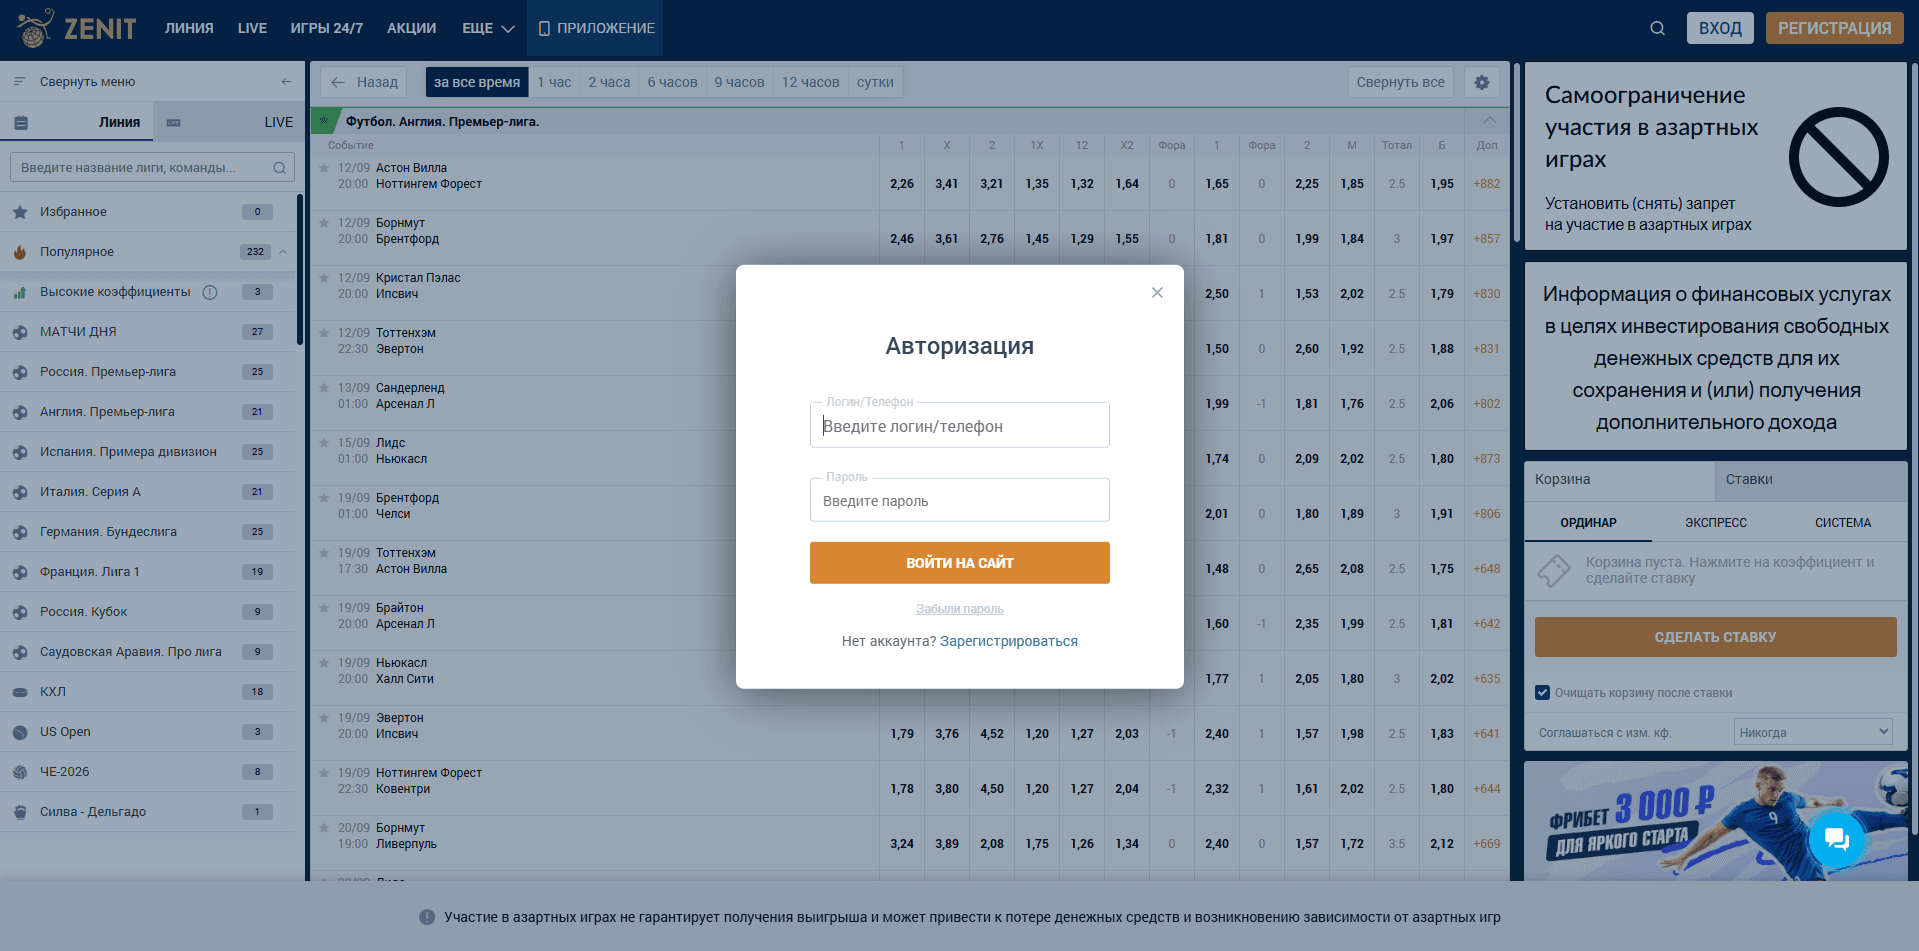Click the Избранное star icon in sidebar
Image resolution: width=1919 pixels, height=951 pixels.
[x=20, y=212]
